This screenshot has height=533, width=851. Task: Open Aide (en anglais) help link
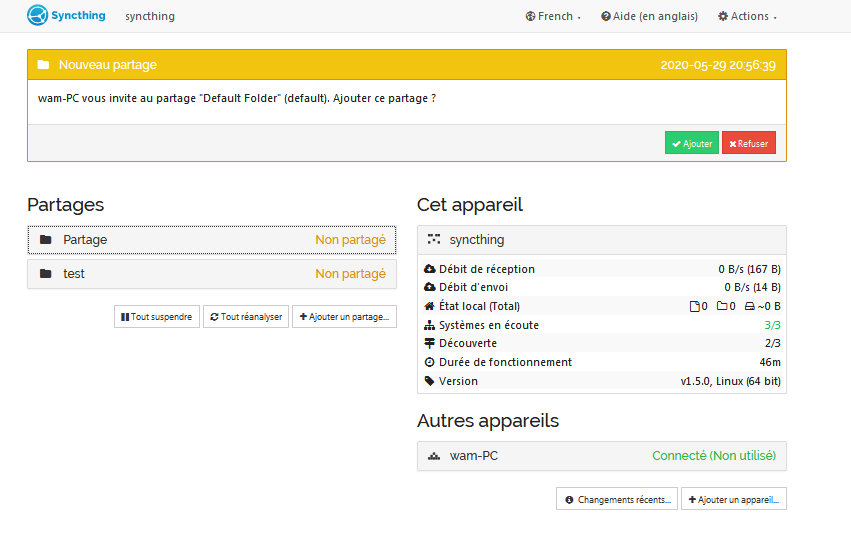[649, 16]
